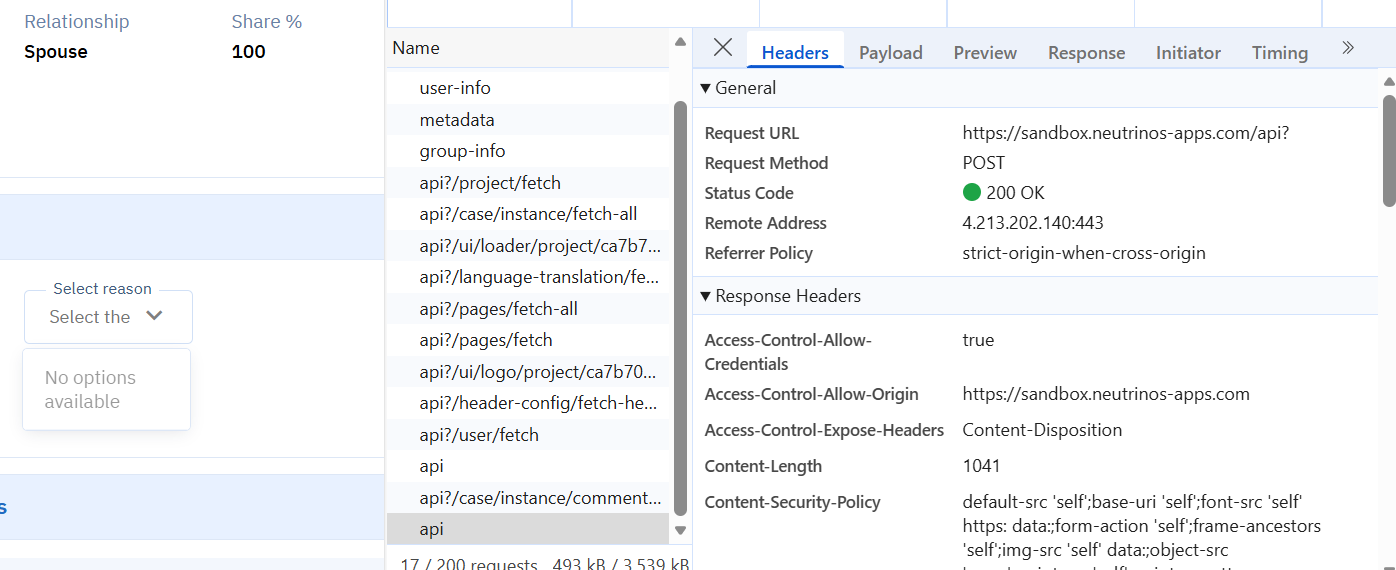Click the Share % value 100
1396x570 pixels.
[x=249, y=52]
